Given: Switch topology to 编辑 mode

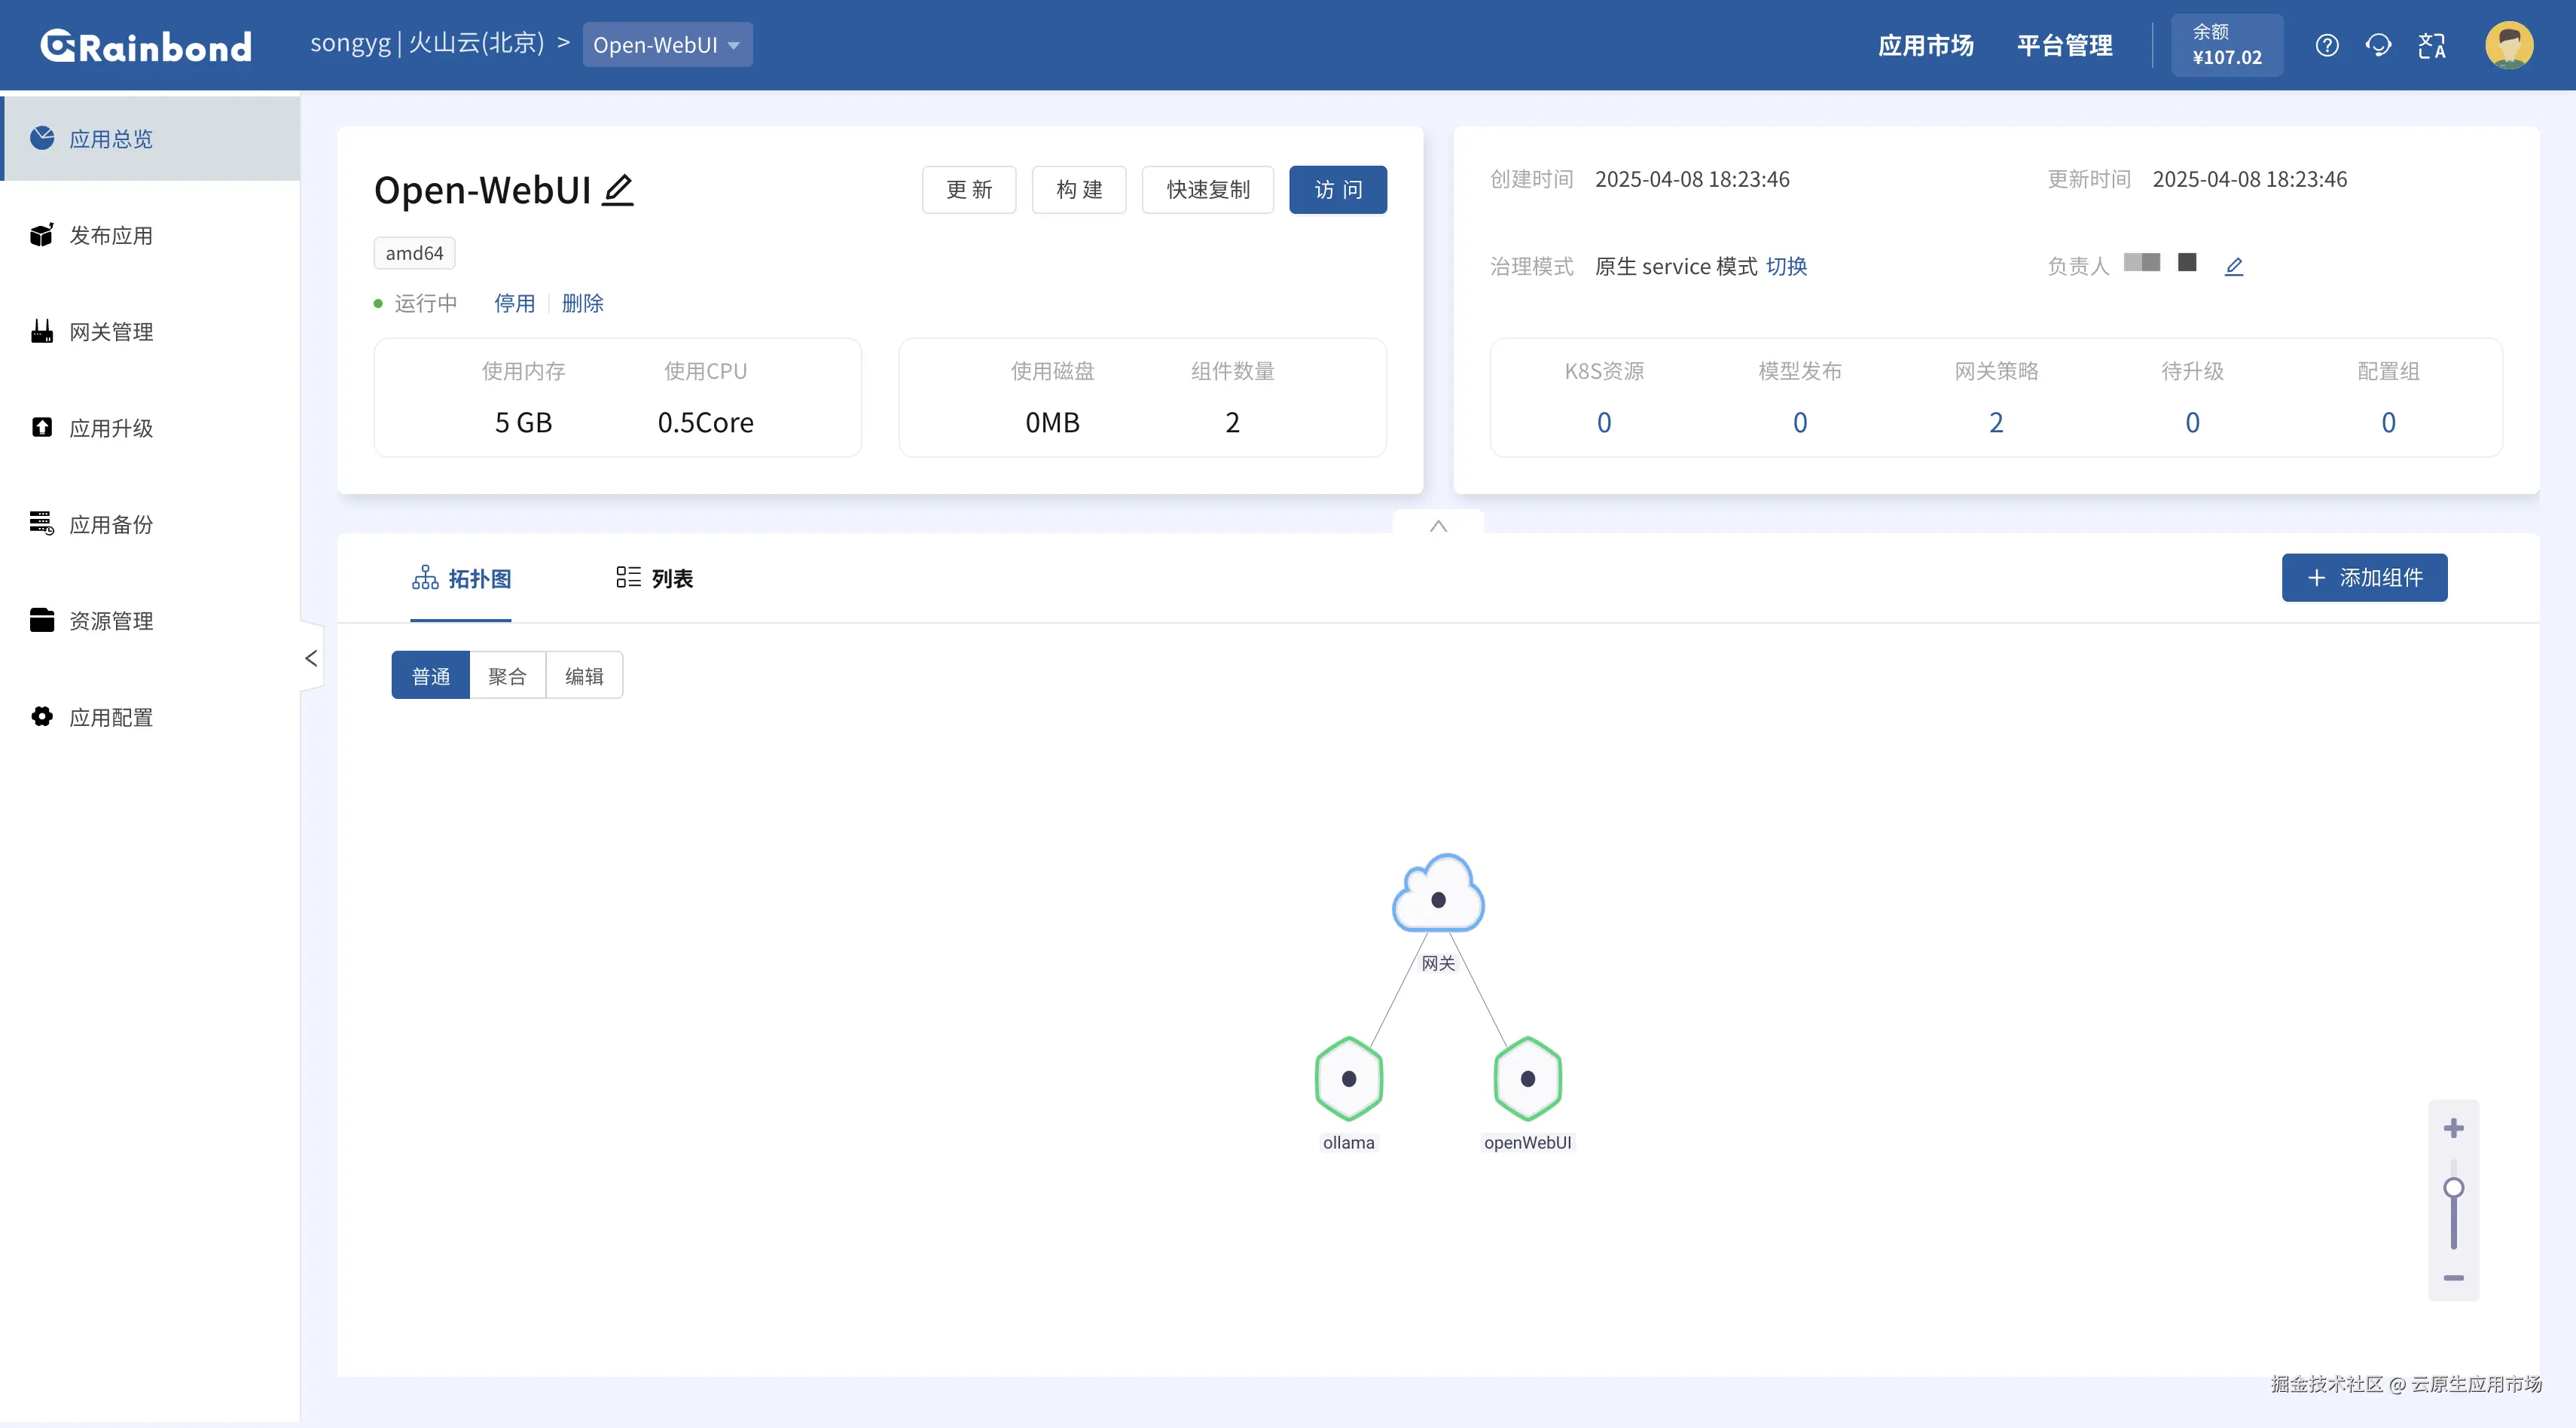Looking at the screenshot, I should point(584,676).
